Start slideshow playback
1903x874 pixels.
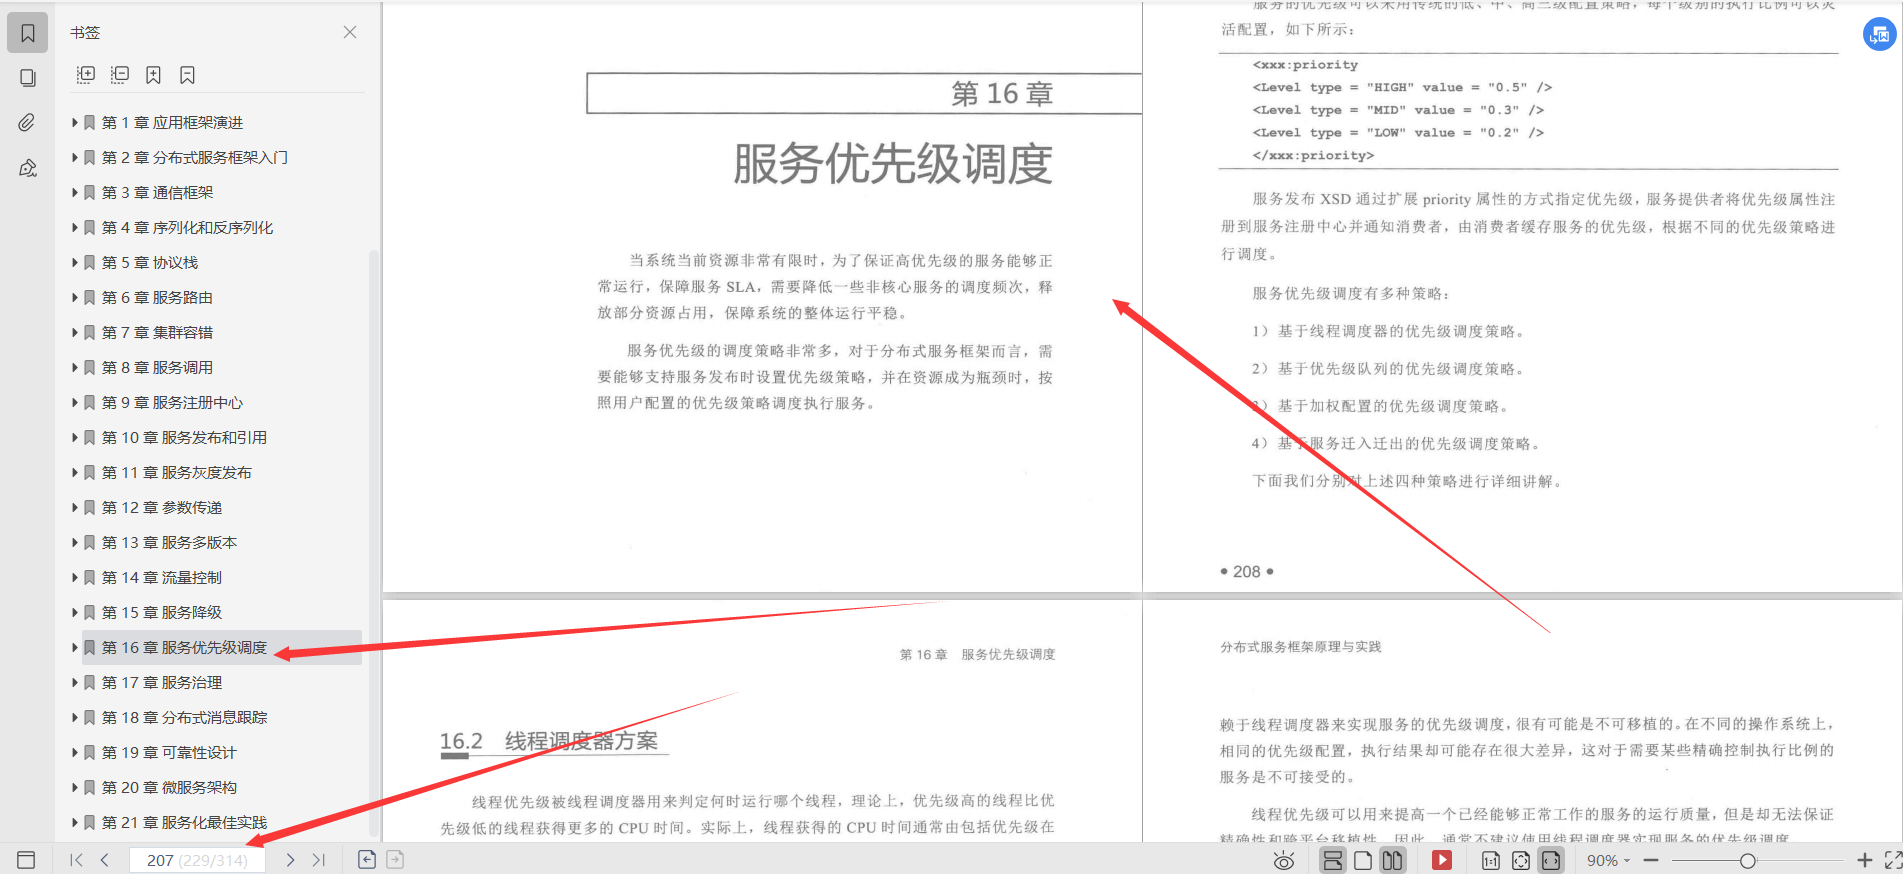(1442, 860)
